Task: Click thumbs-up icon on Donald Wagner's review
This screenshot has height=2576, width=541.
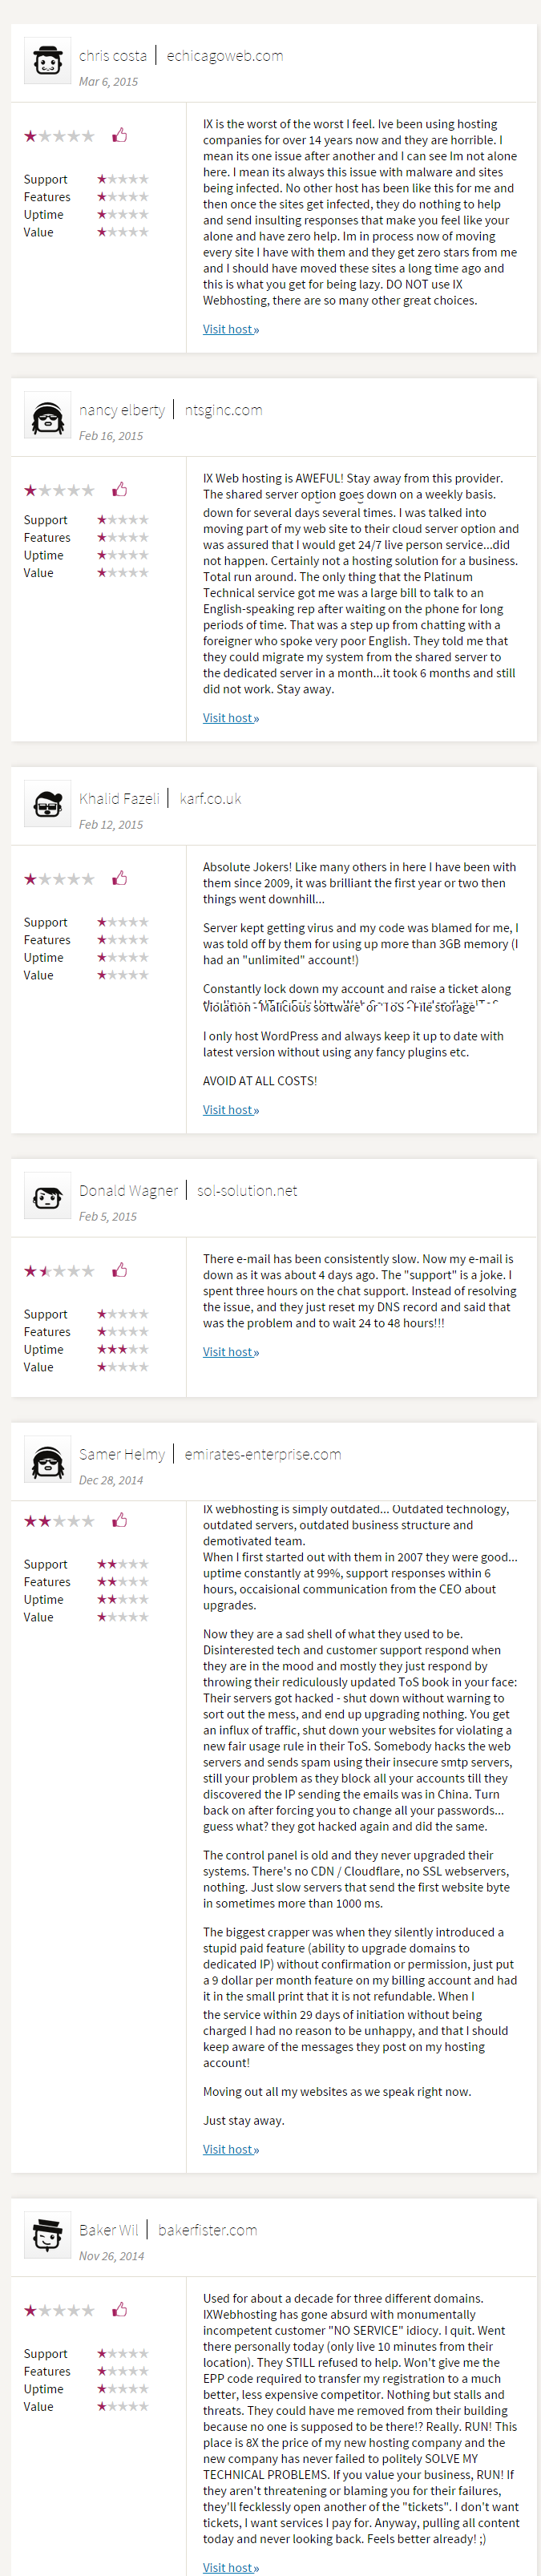Action: (120, 1270)
